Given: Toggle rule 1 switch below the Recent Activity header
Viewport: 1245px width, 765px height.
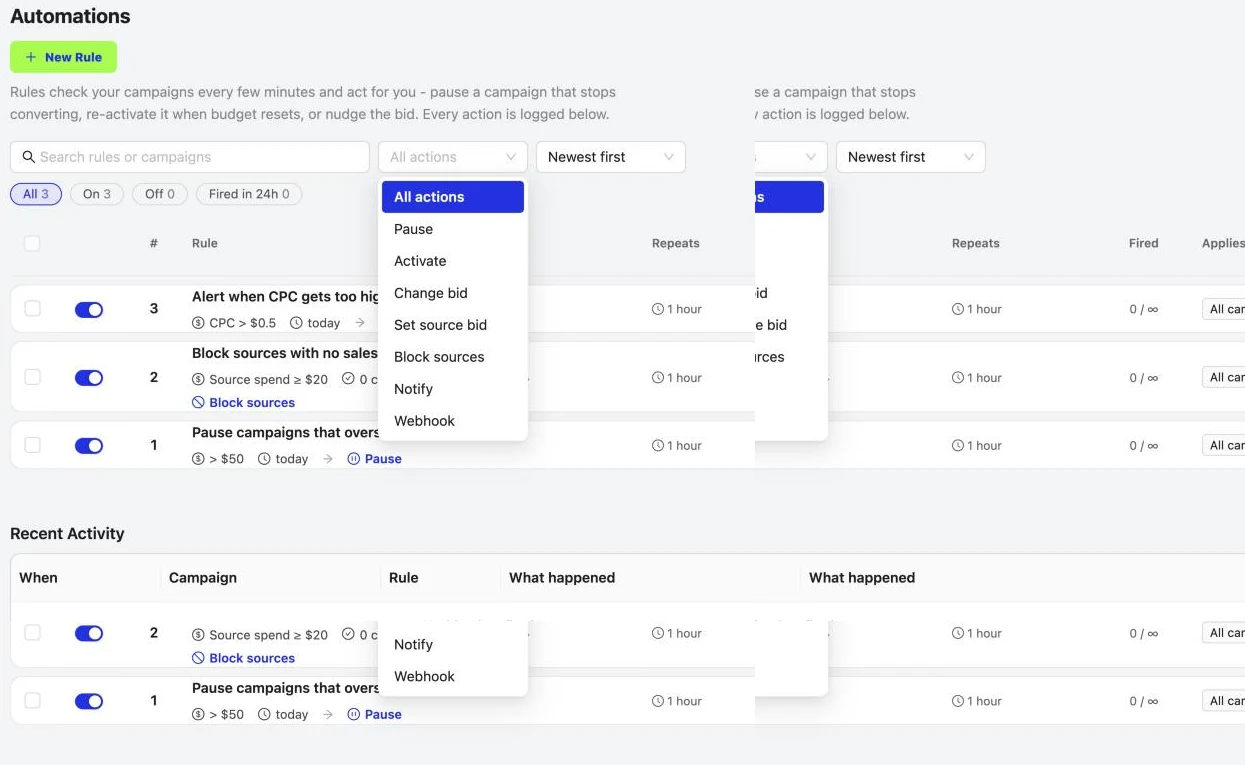Looking at the screenshot, I should point(89,701).
